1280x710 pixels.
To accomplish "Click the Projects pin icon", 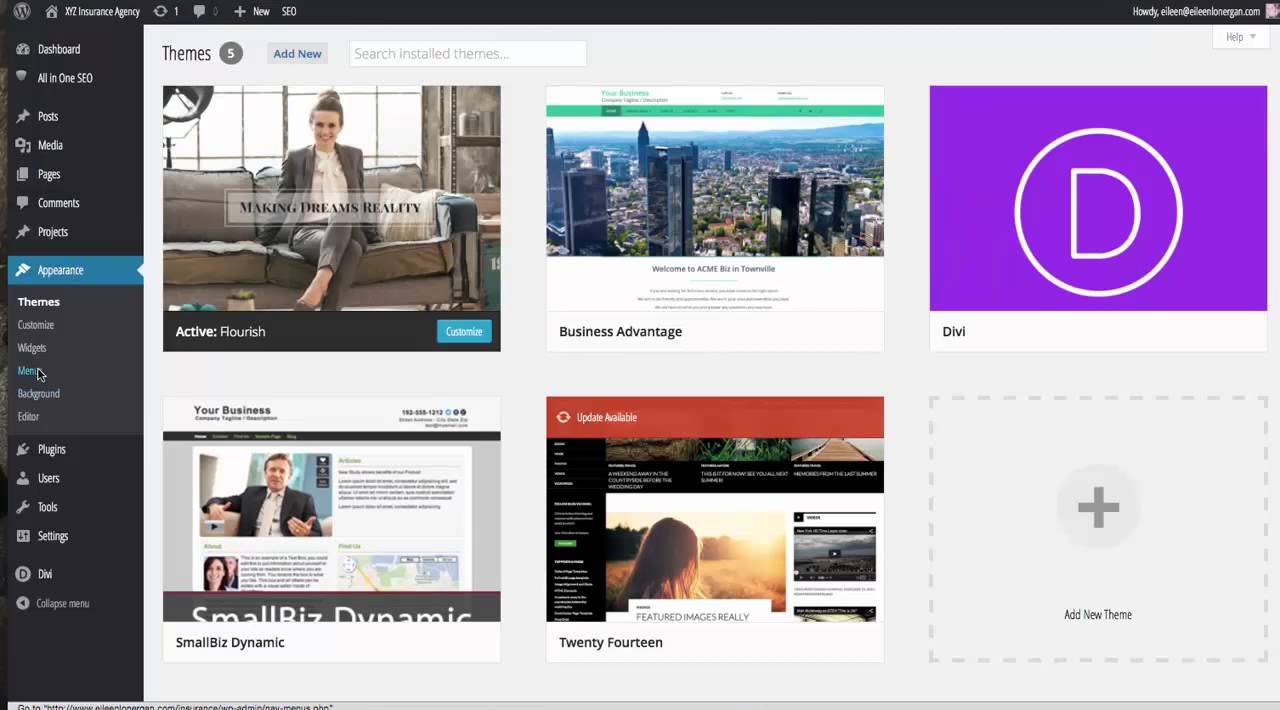I will pos(23,232).
